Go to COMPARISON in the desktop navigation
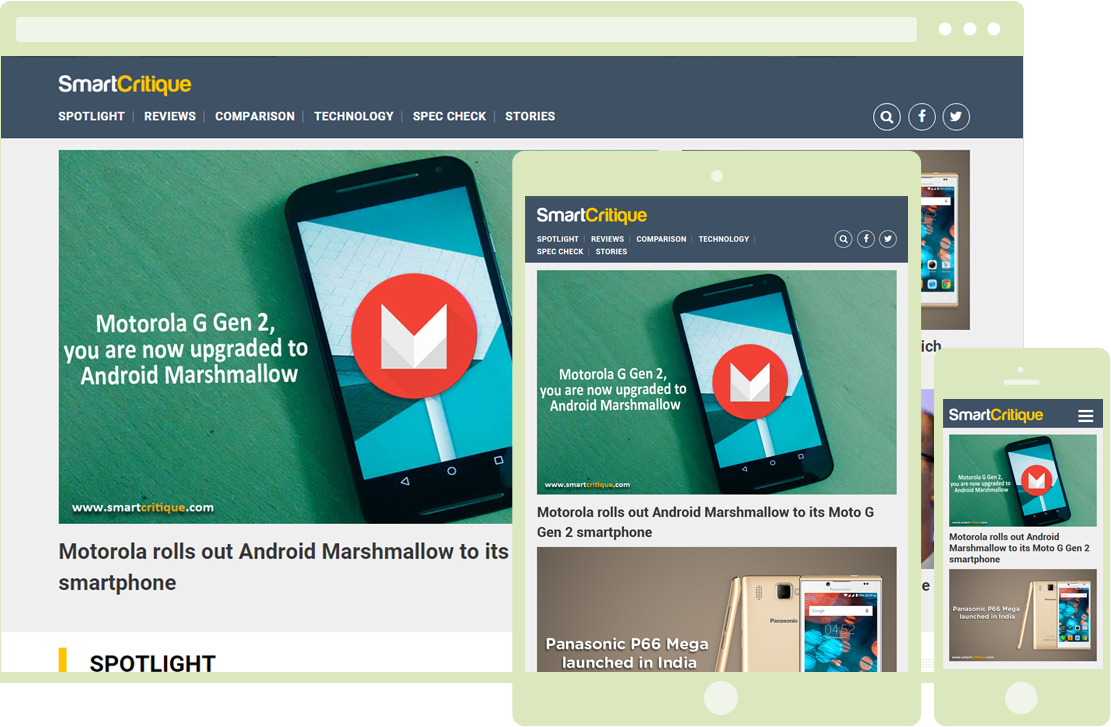The image size is (1111, 727). [255, 117]
